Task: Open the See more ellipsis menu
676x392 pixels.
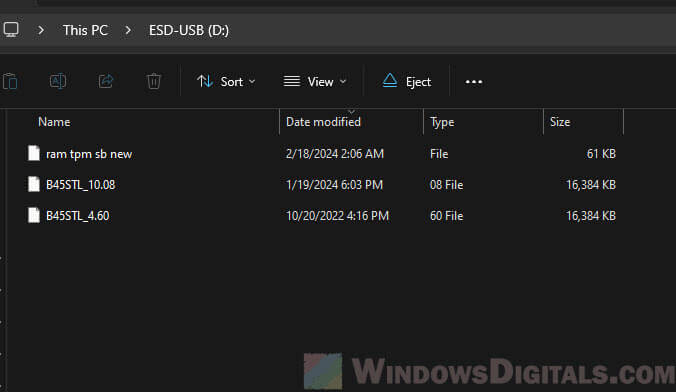Action: click(474, 82)
